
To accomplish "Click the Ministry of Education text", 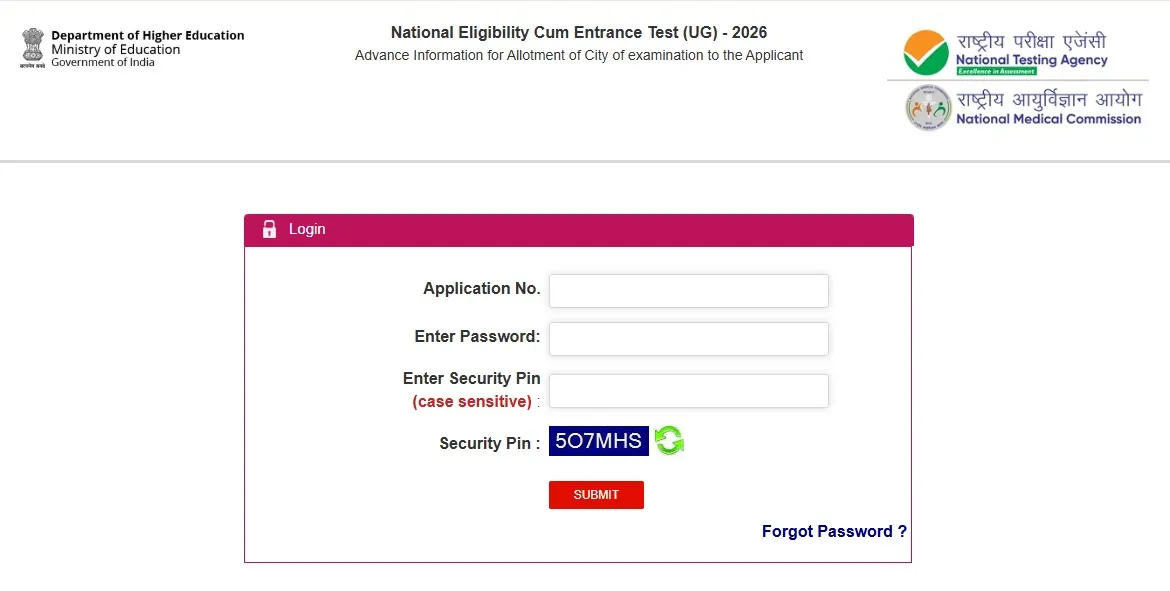I will 116,50.
